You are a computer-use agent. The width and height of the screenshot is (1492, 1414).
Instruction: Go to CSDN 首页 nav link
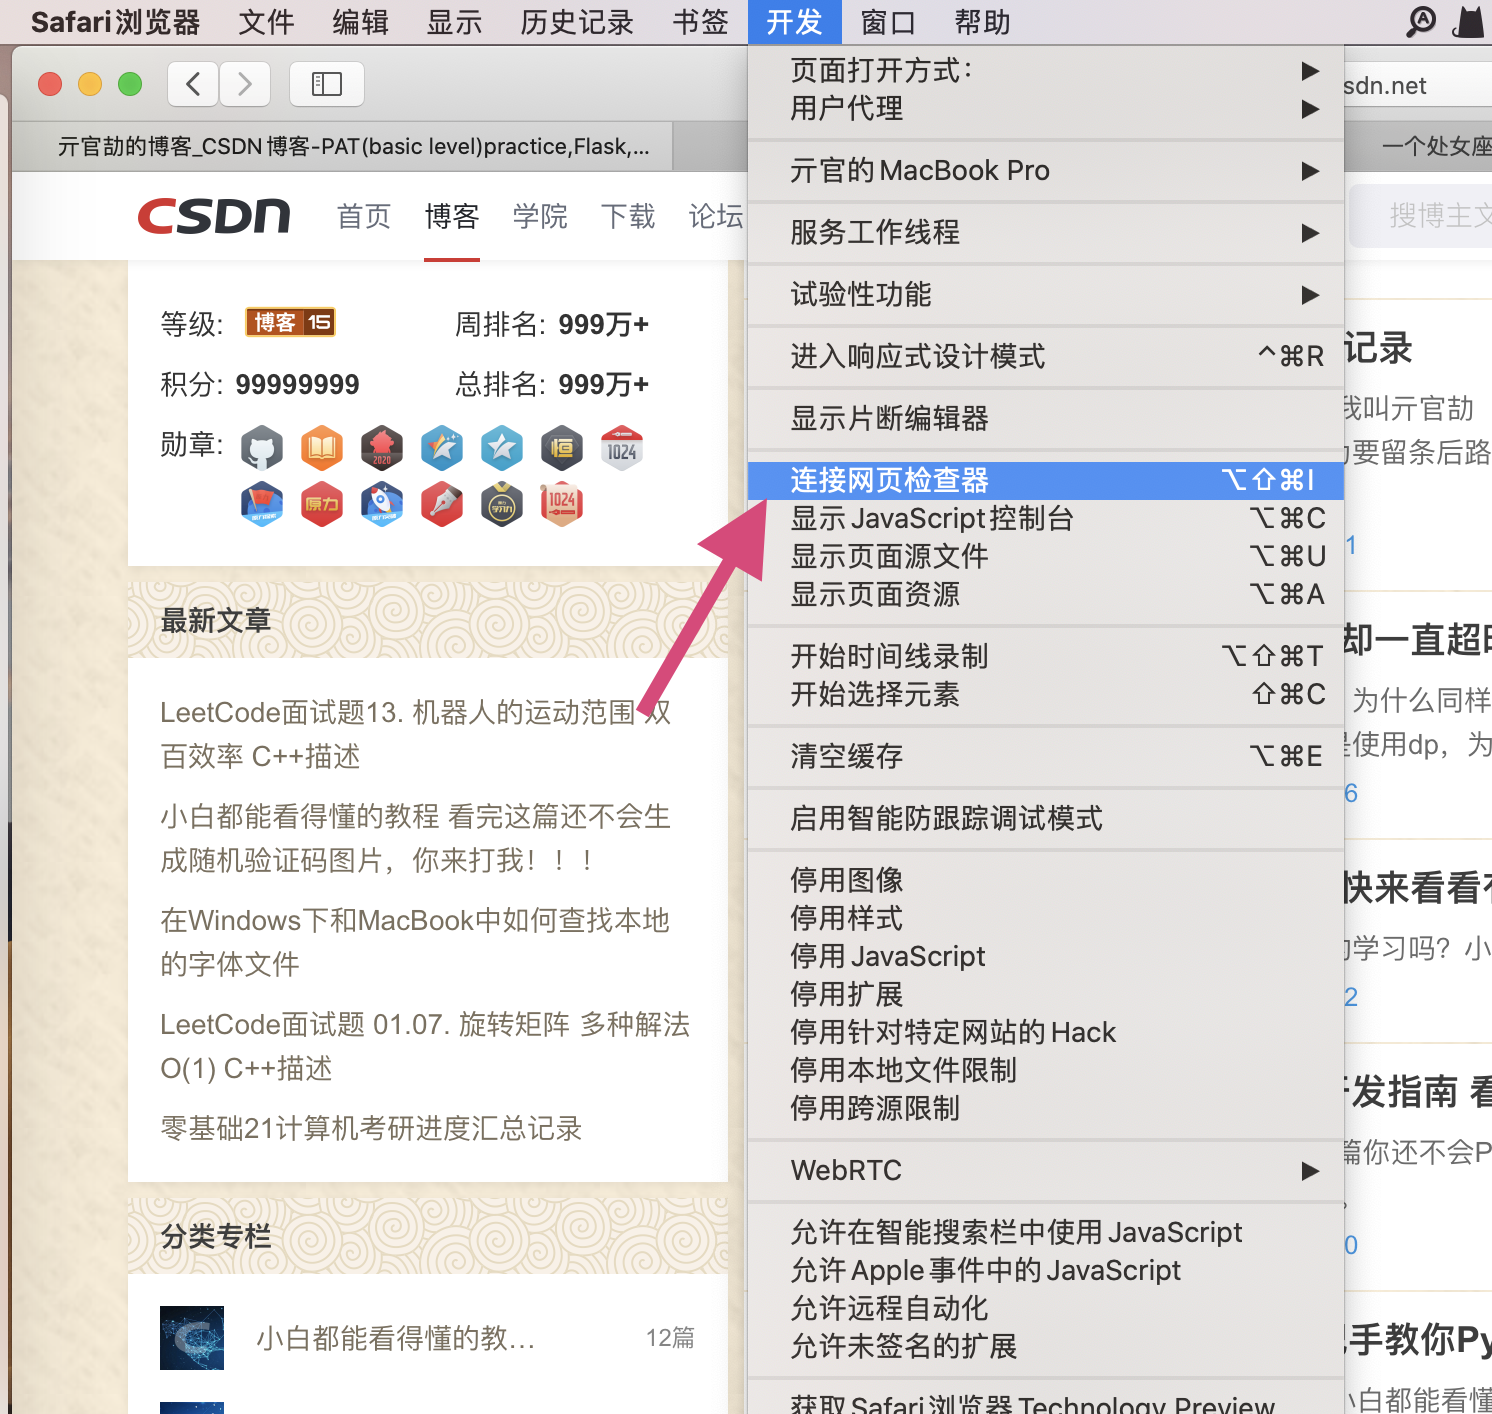364,216
